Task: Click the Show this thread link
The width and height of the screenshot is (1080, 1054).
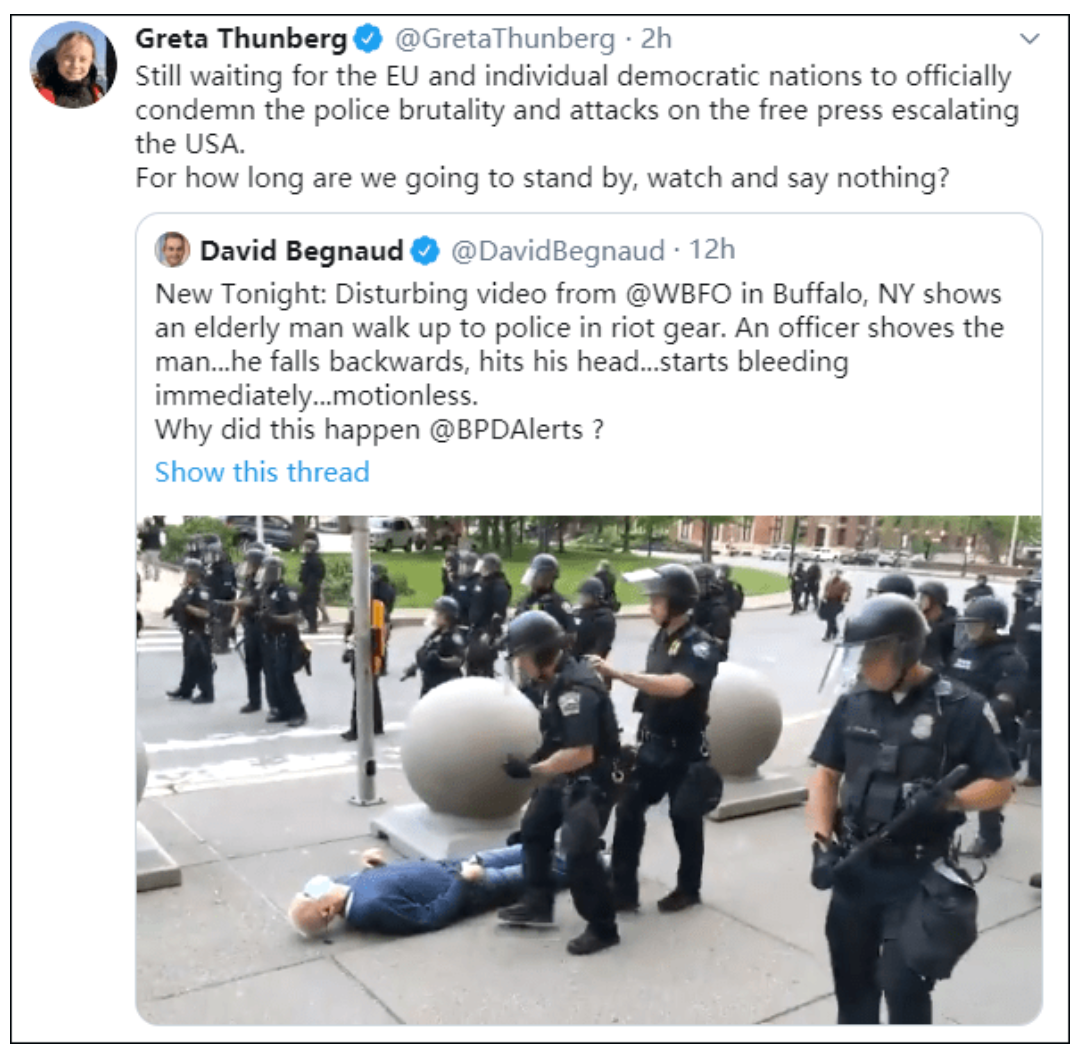Action: (262, 473)
